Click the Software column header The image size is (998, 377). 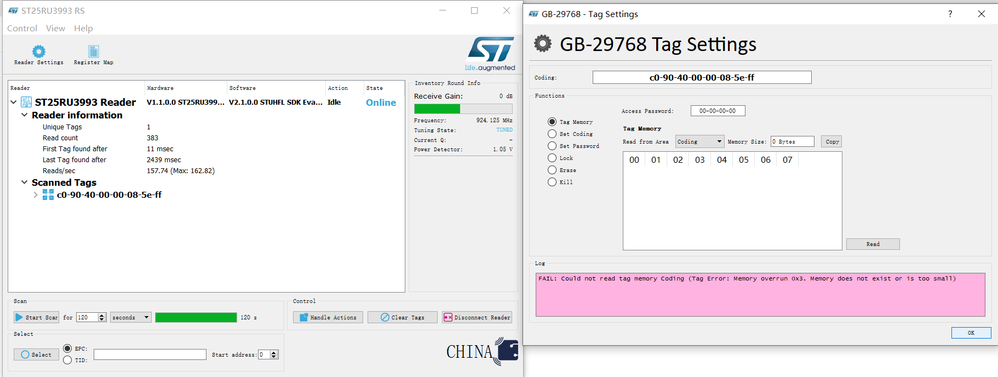tap(242, 88)
